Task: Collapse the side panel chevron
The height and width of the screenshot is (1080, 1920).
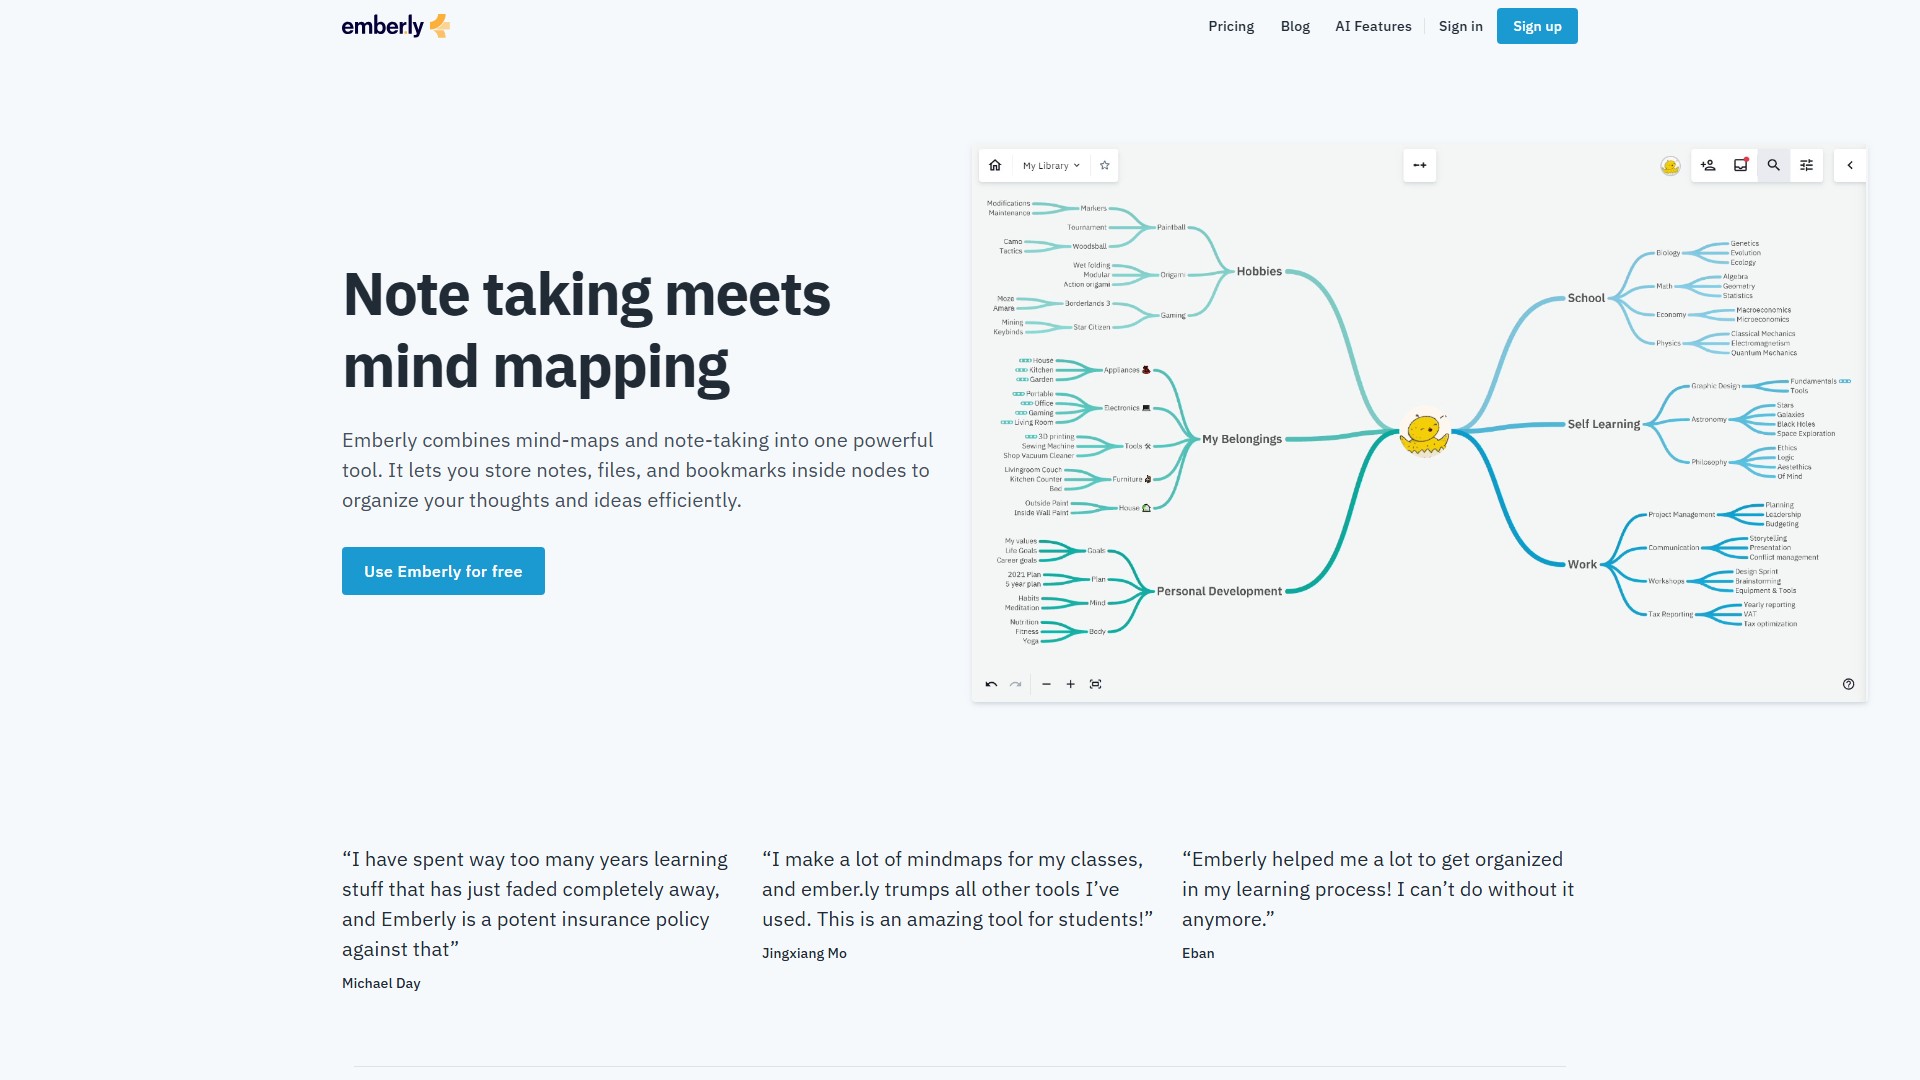Action: point(1850,166)
